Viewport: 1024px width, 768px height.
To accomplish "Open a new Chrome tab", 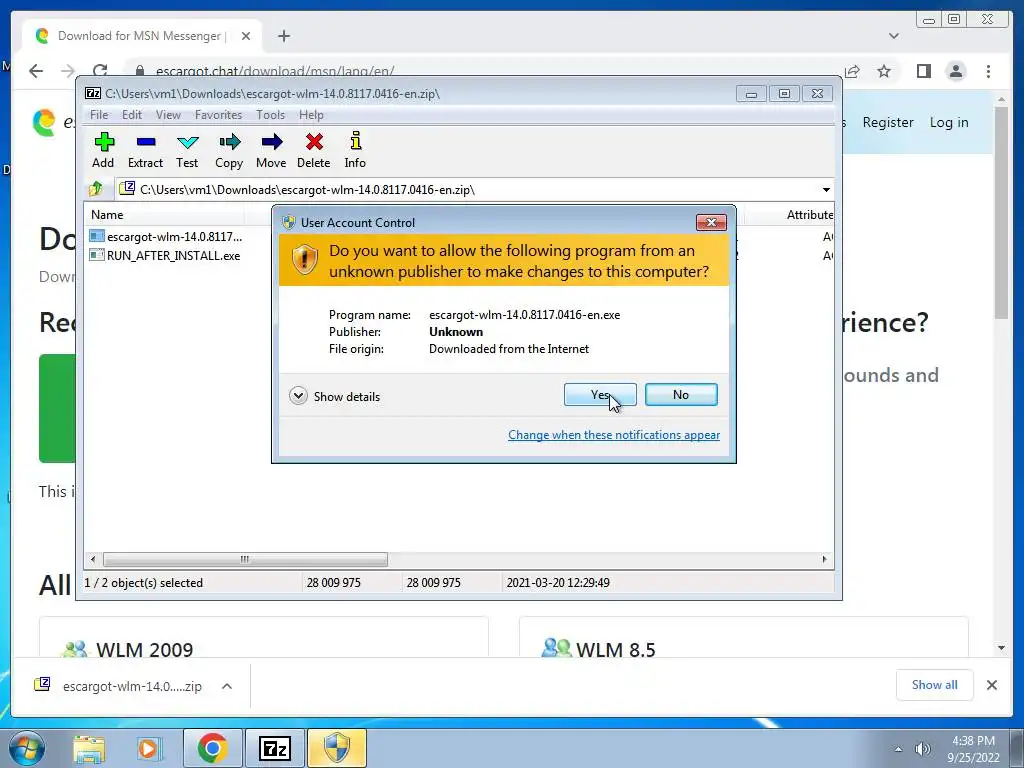I will [283, 36].
